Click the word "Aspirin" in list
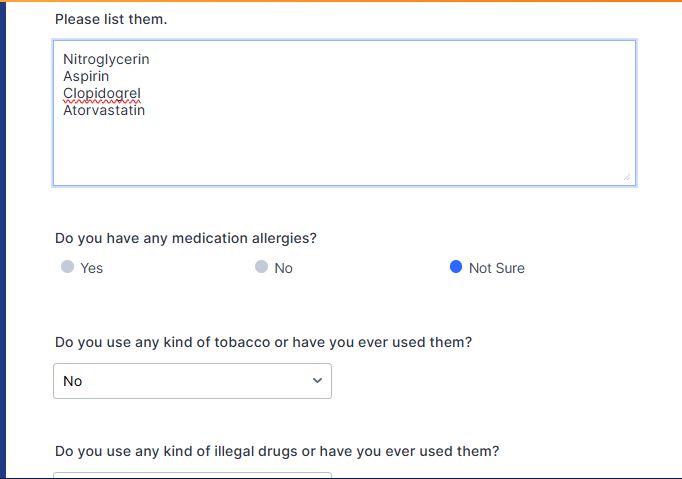 [x=86, y=76]
